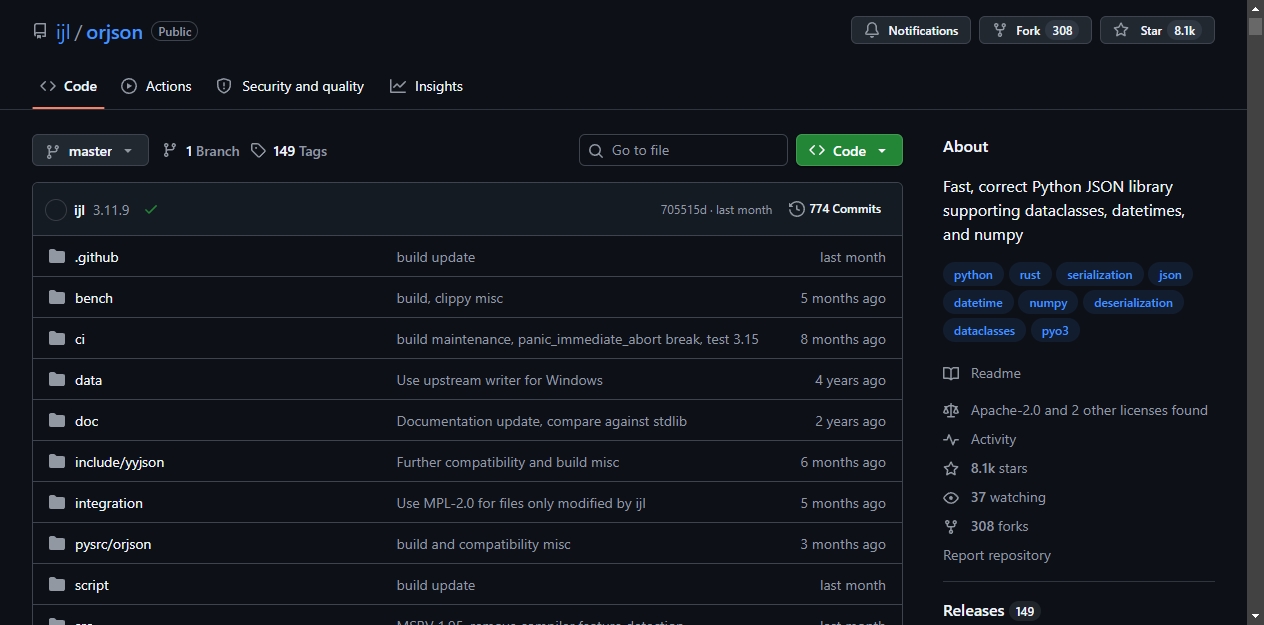The width and height of the screenshot is (1264, 625).
Task: Select the rust topic tag
Action: 1030,275
